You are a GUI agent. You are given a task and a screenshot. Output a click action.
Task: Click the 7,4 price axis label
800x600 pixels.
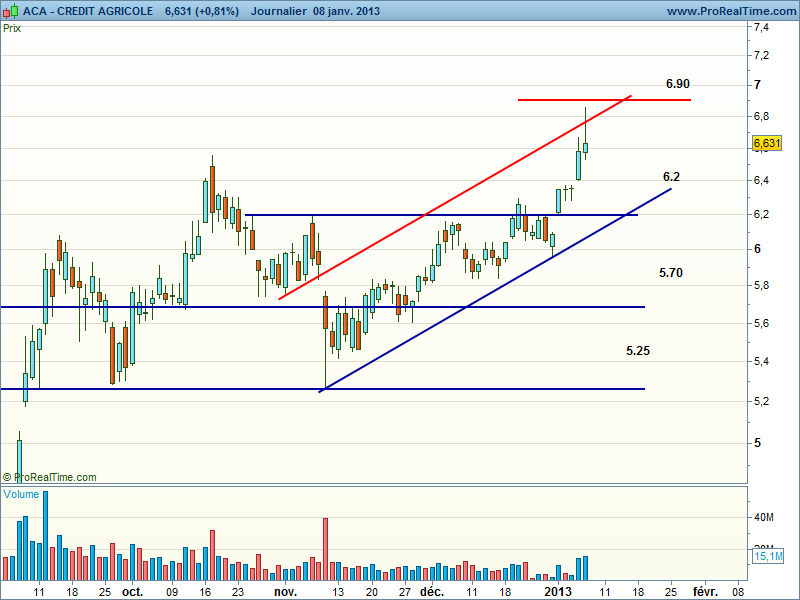tap(762, 27)
